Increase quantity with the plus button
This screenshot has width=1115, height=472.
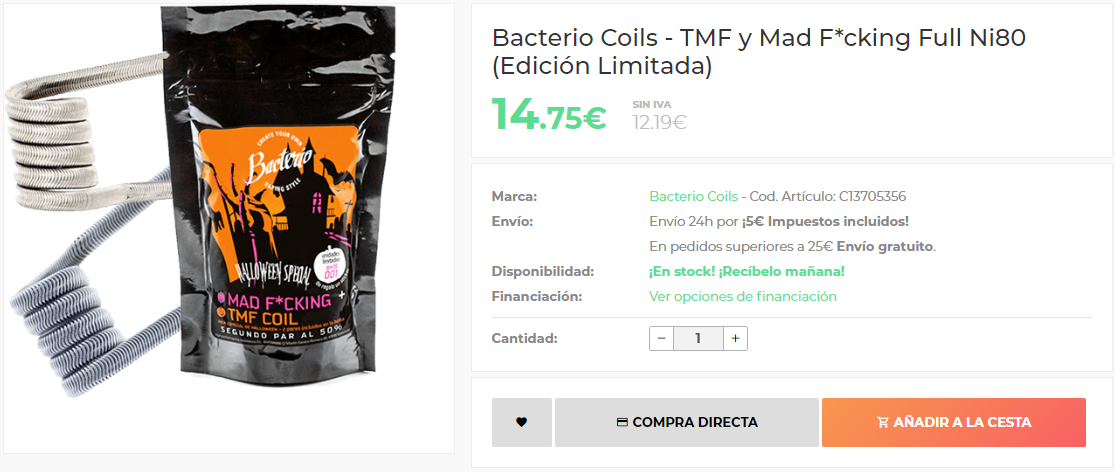tap(735, 338)
